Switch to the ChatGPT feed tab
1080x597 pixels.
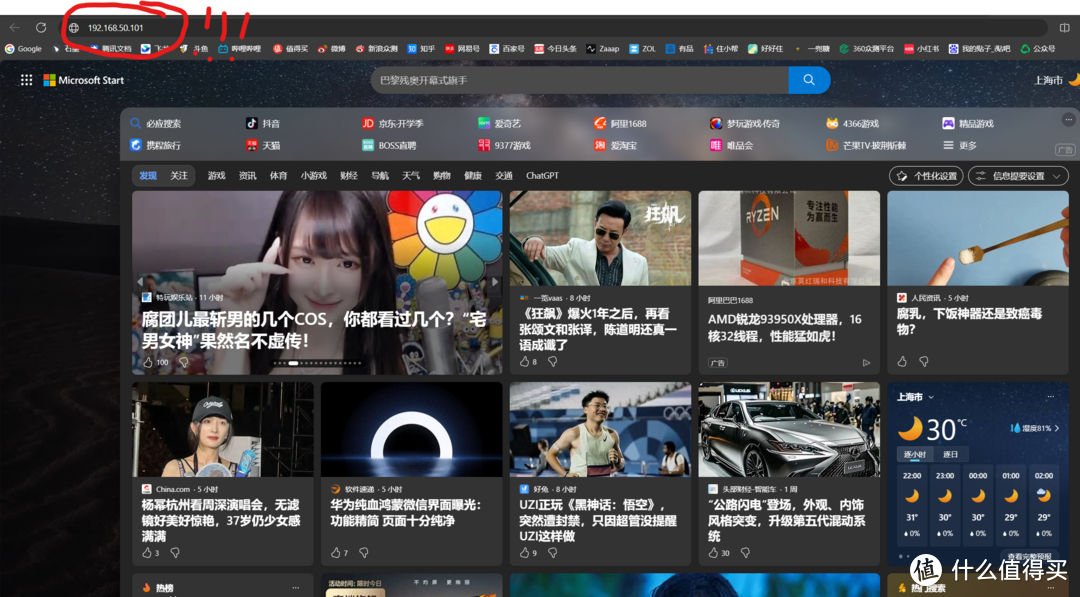(x=541, y=175)
